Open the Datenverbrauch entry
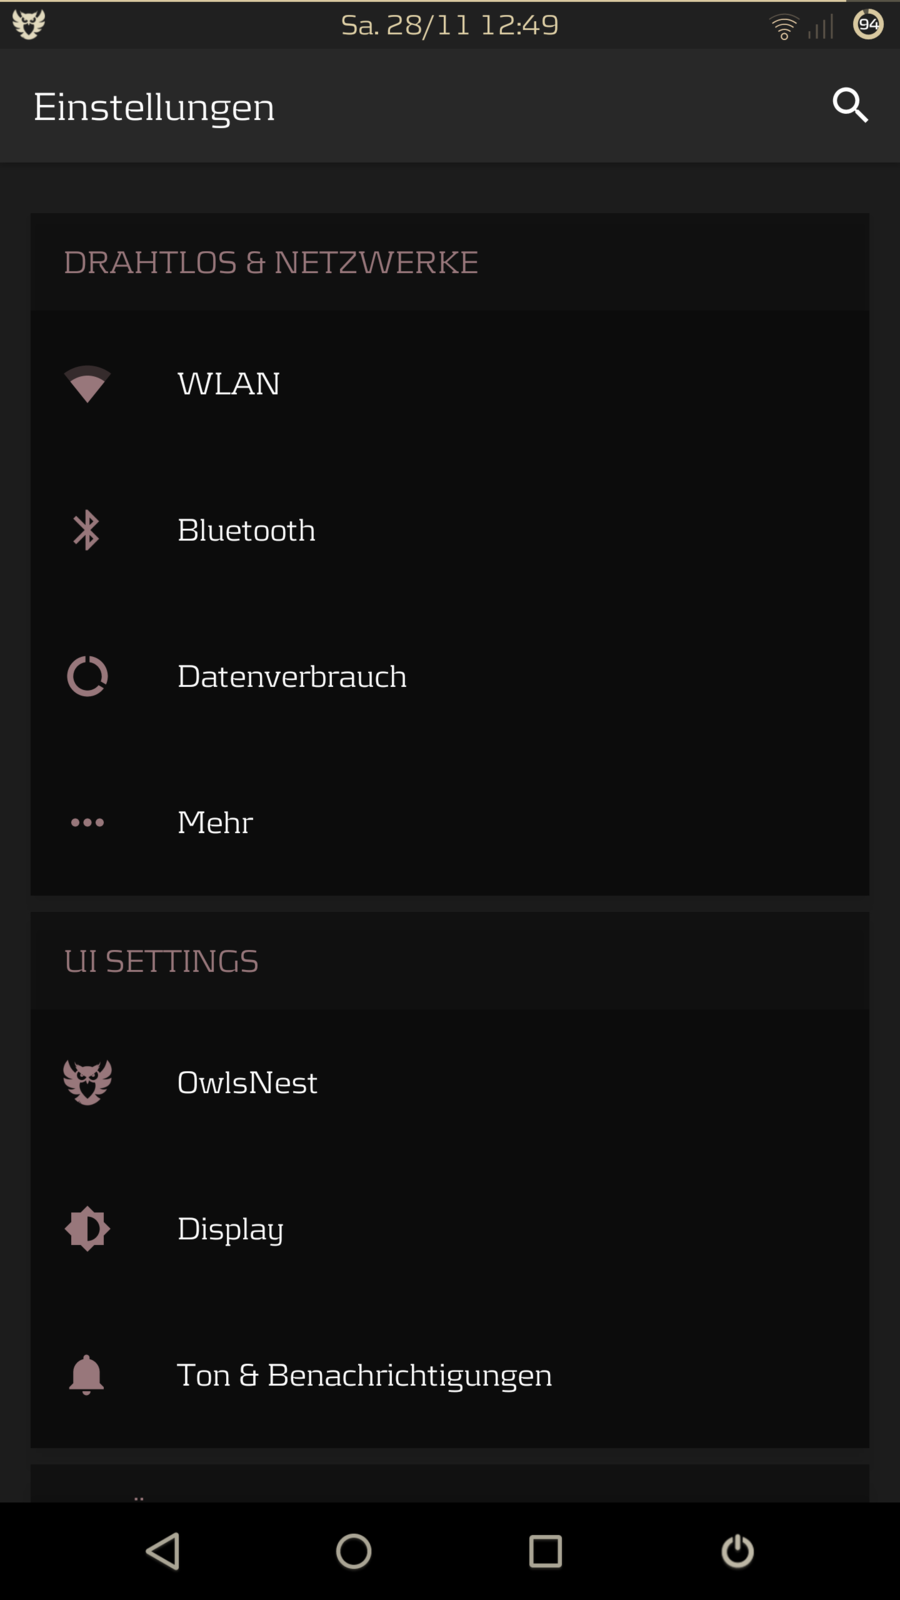The height and width of the screenshot is (1600, 900). coord(292,677)
